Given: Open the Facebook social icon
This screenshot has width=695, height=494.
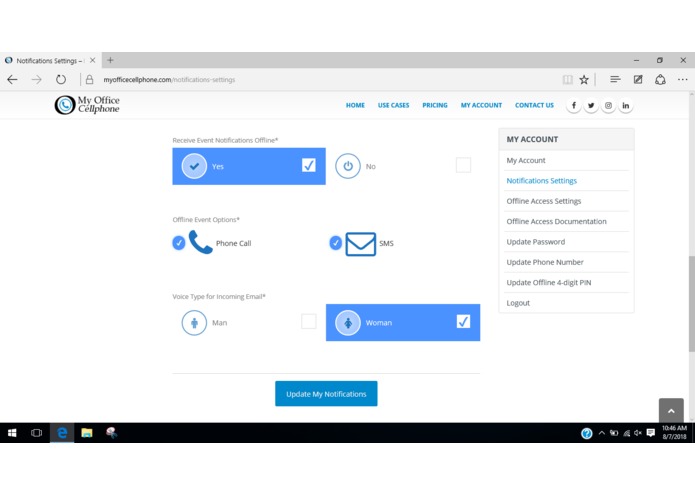Looking at the screenshot, I should pos(574,105).
